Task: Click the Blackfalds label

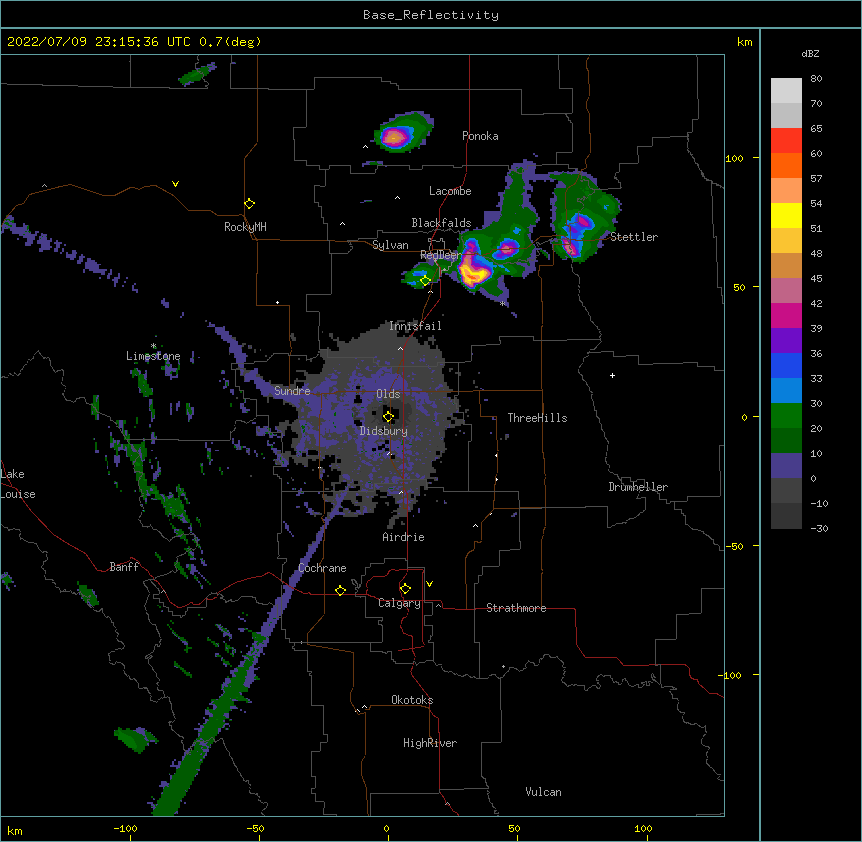Action: coord(441,223)
